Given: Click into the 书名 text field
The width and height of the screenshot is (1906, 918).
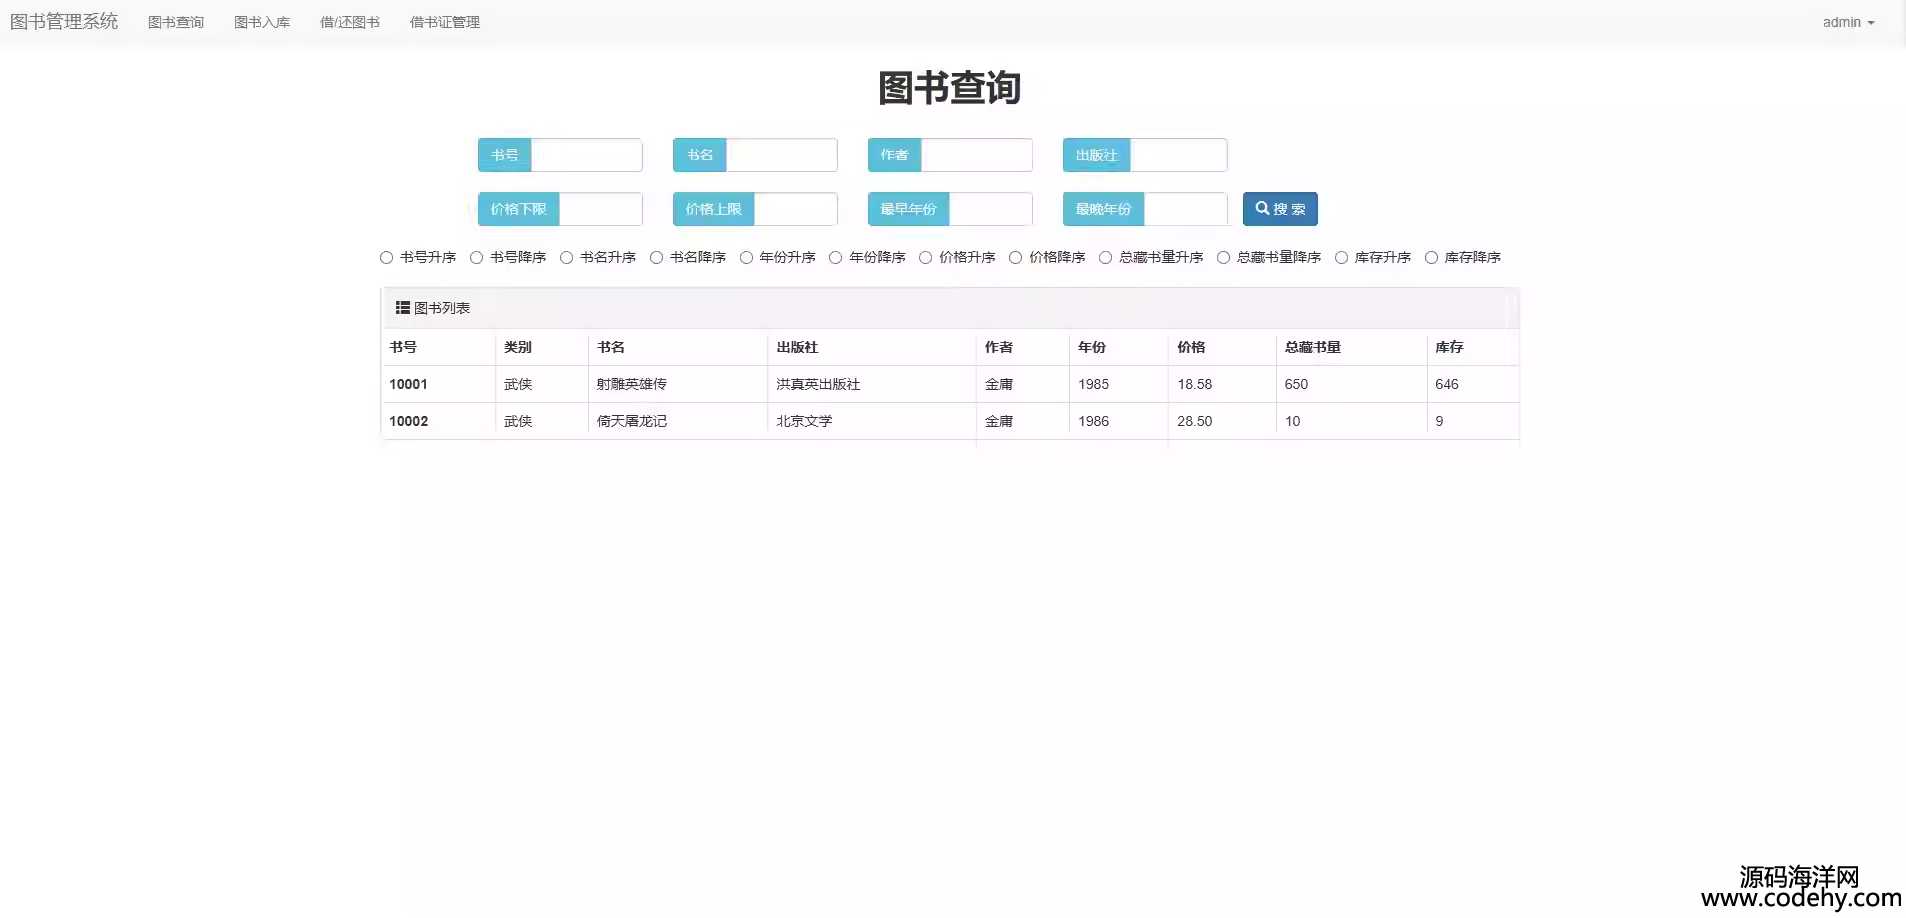Looking at the screenshot, I should [781, 155].
